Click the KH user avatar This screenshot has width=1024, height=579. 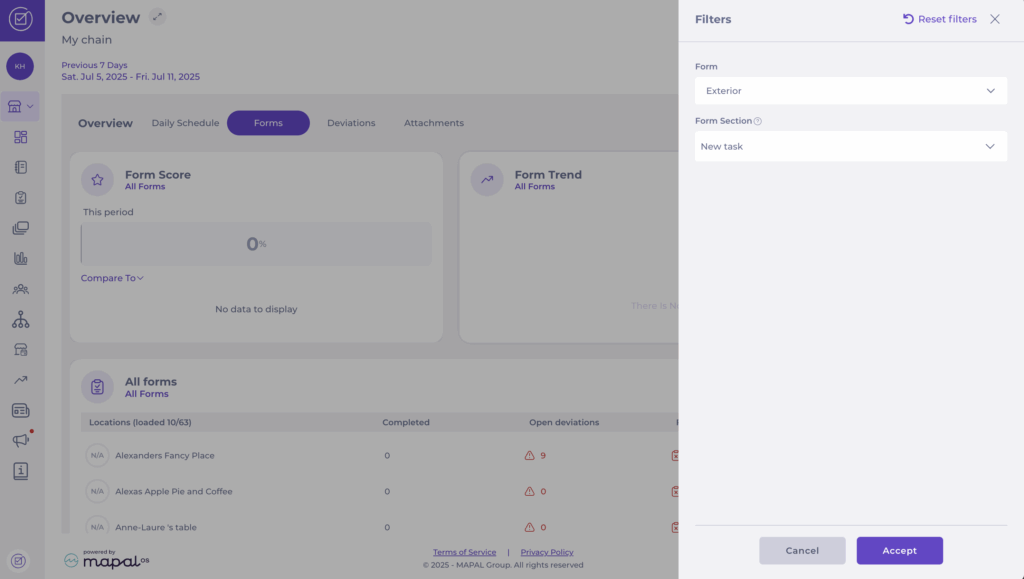pos(20,66)
